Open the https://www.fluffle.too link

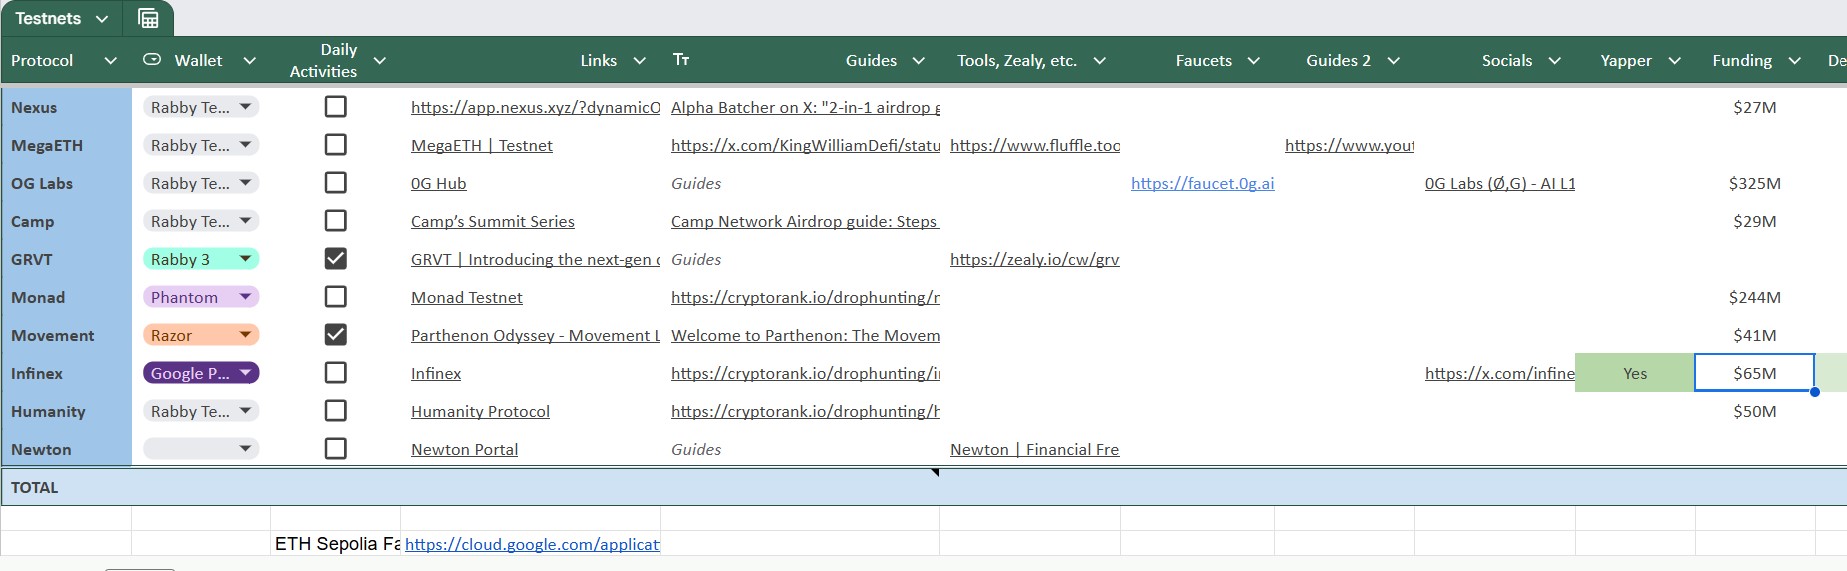coord(1035,145)
